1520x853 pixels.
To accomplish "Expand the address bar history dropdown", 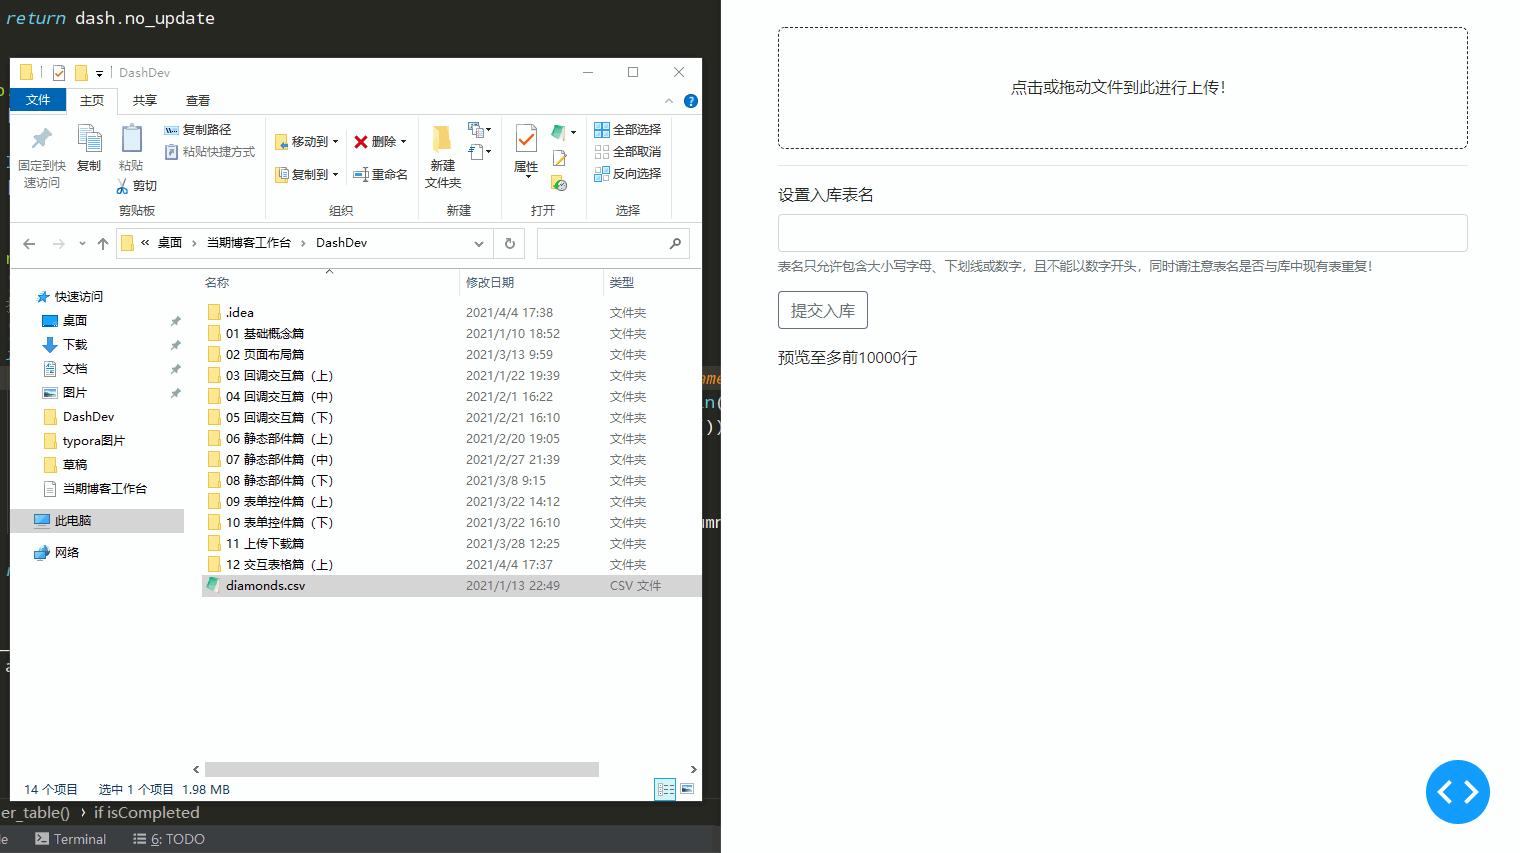I will point(479,243).
